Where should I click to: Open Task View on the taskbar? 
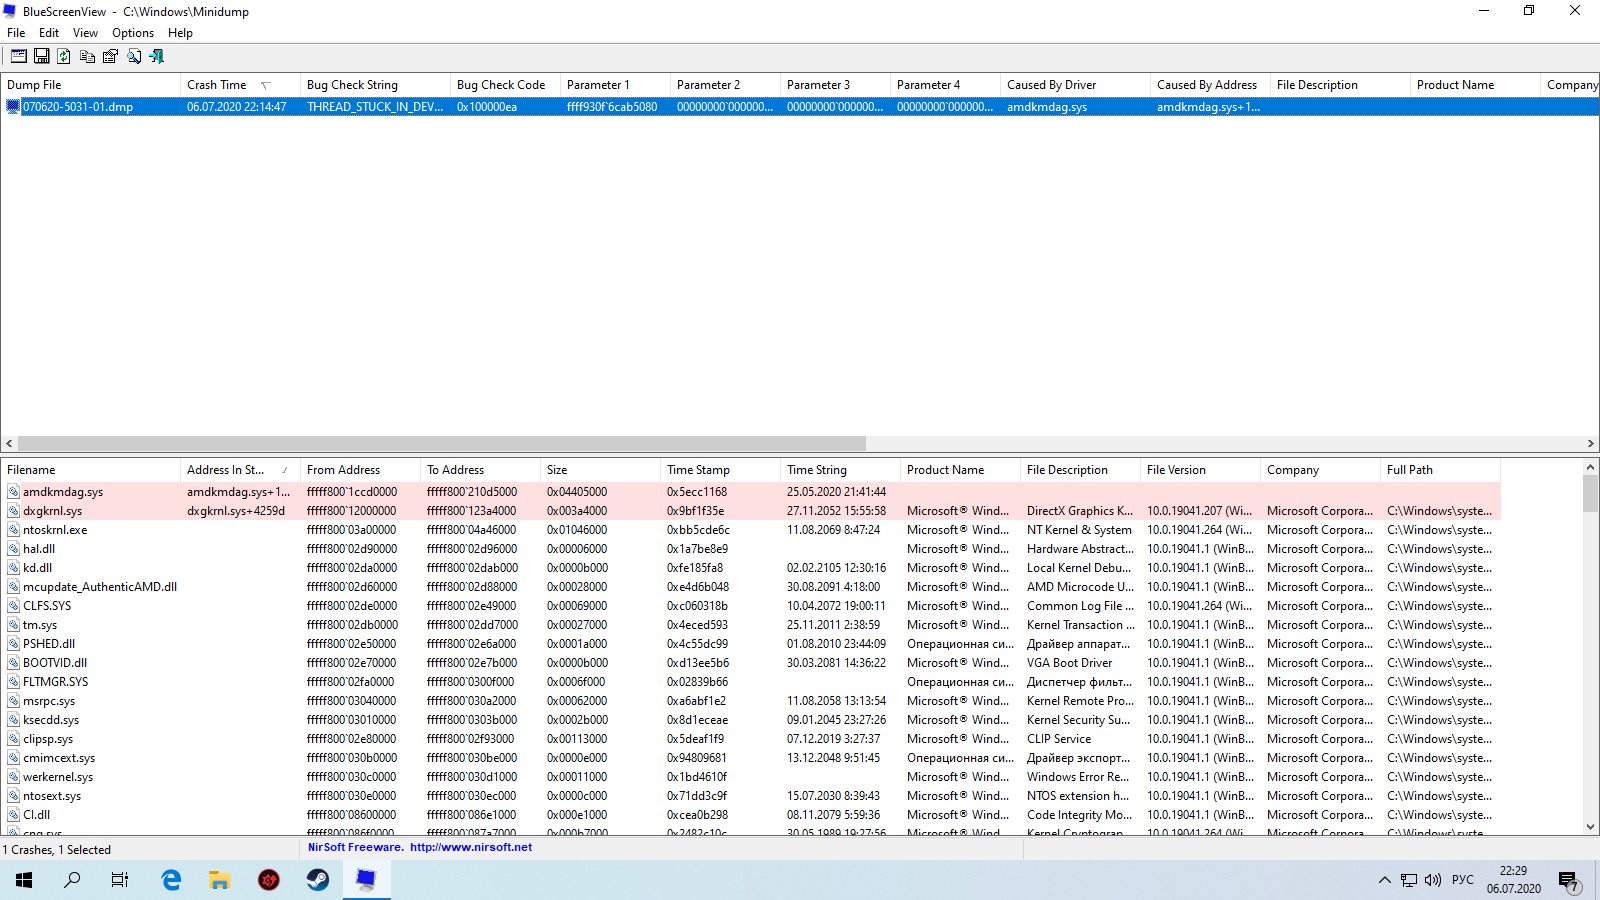[120, 880]
